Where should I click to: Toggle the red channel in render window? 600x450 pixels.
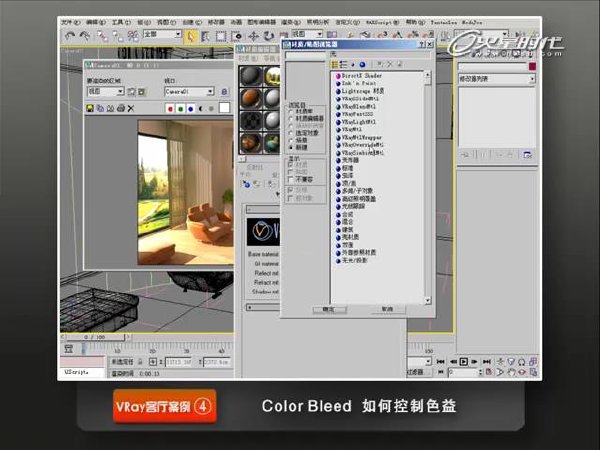click(x=170, y=109)
